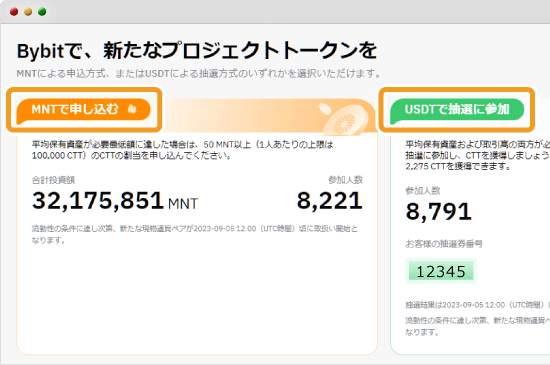Viewport: 550px width, 365px height.
Task: Click the Bybit heading about project tokens
Action: (x=197, y=50)
